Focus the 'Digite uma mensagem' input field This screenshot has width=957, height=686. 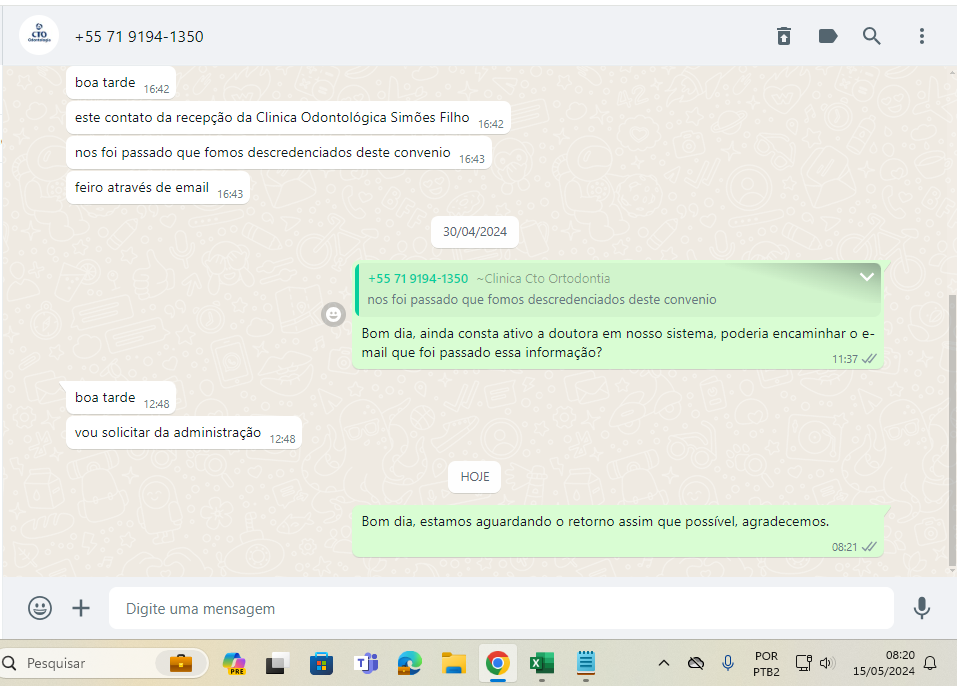click(x=501, y=608)
